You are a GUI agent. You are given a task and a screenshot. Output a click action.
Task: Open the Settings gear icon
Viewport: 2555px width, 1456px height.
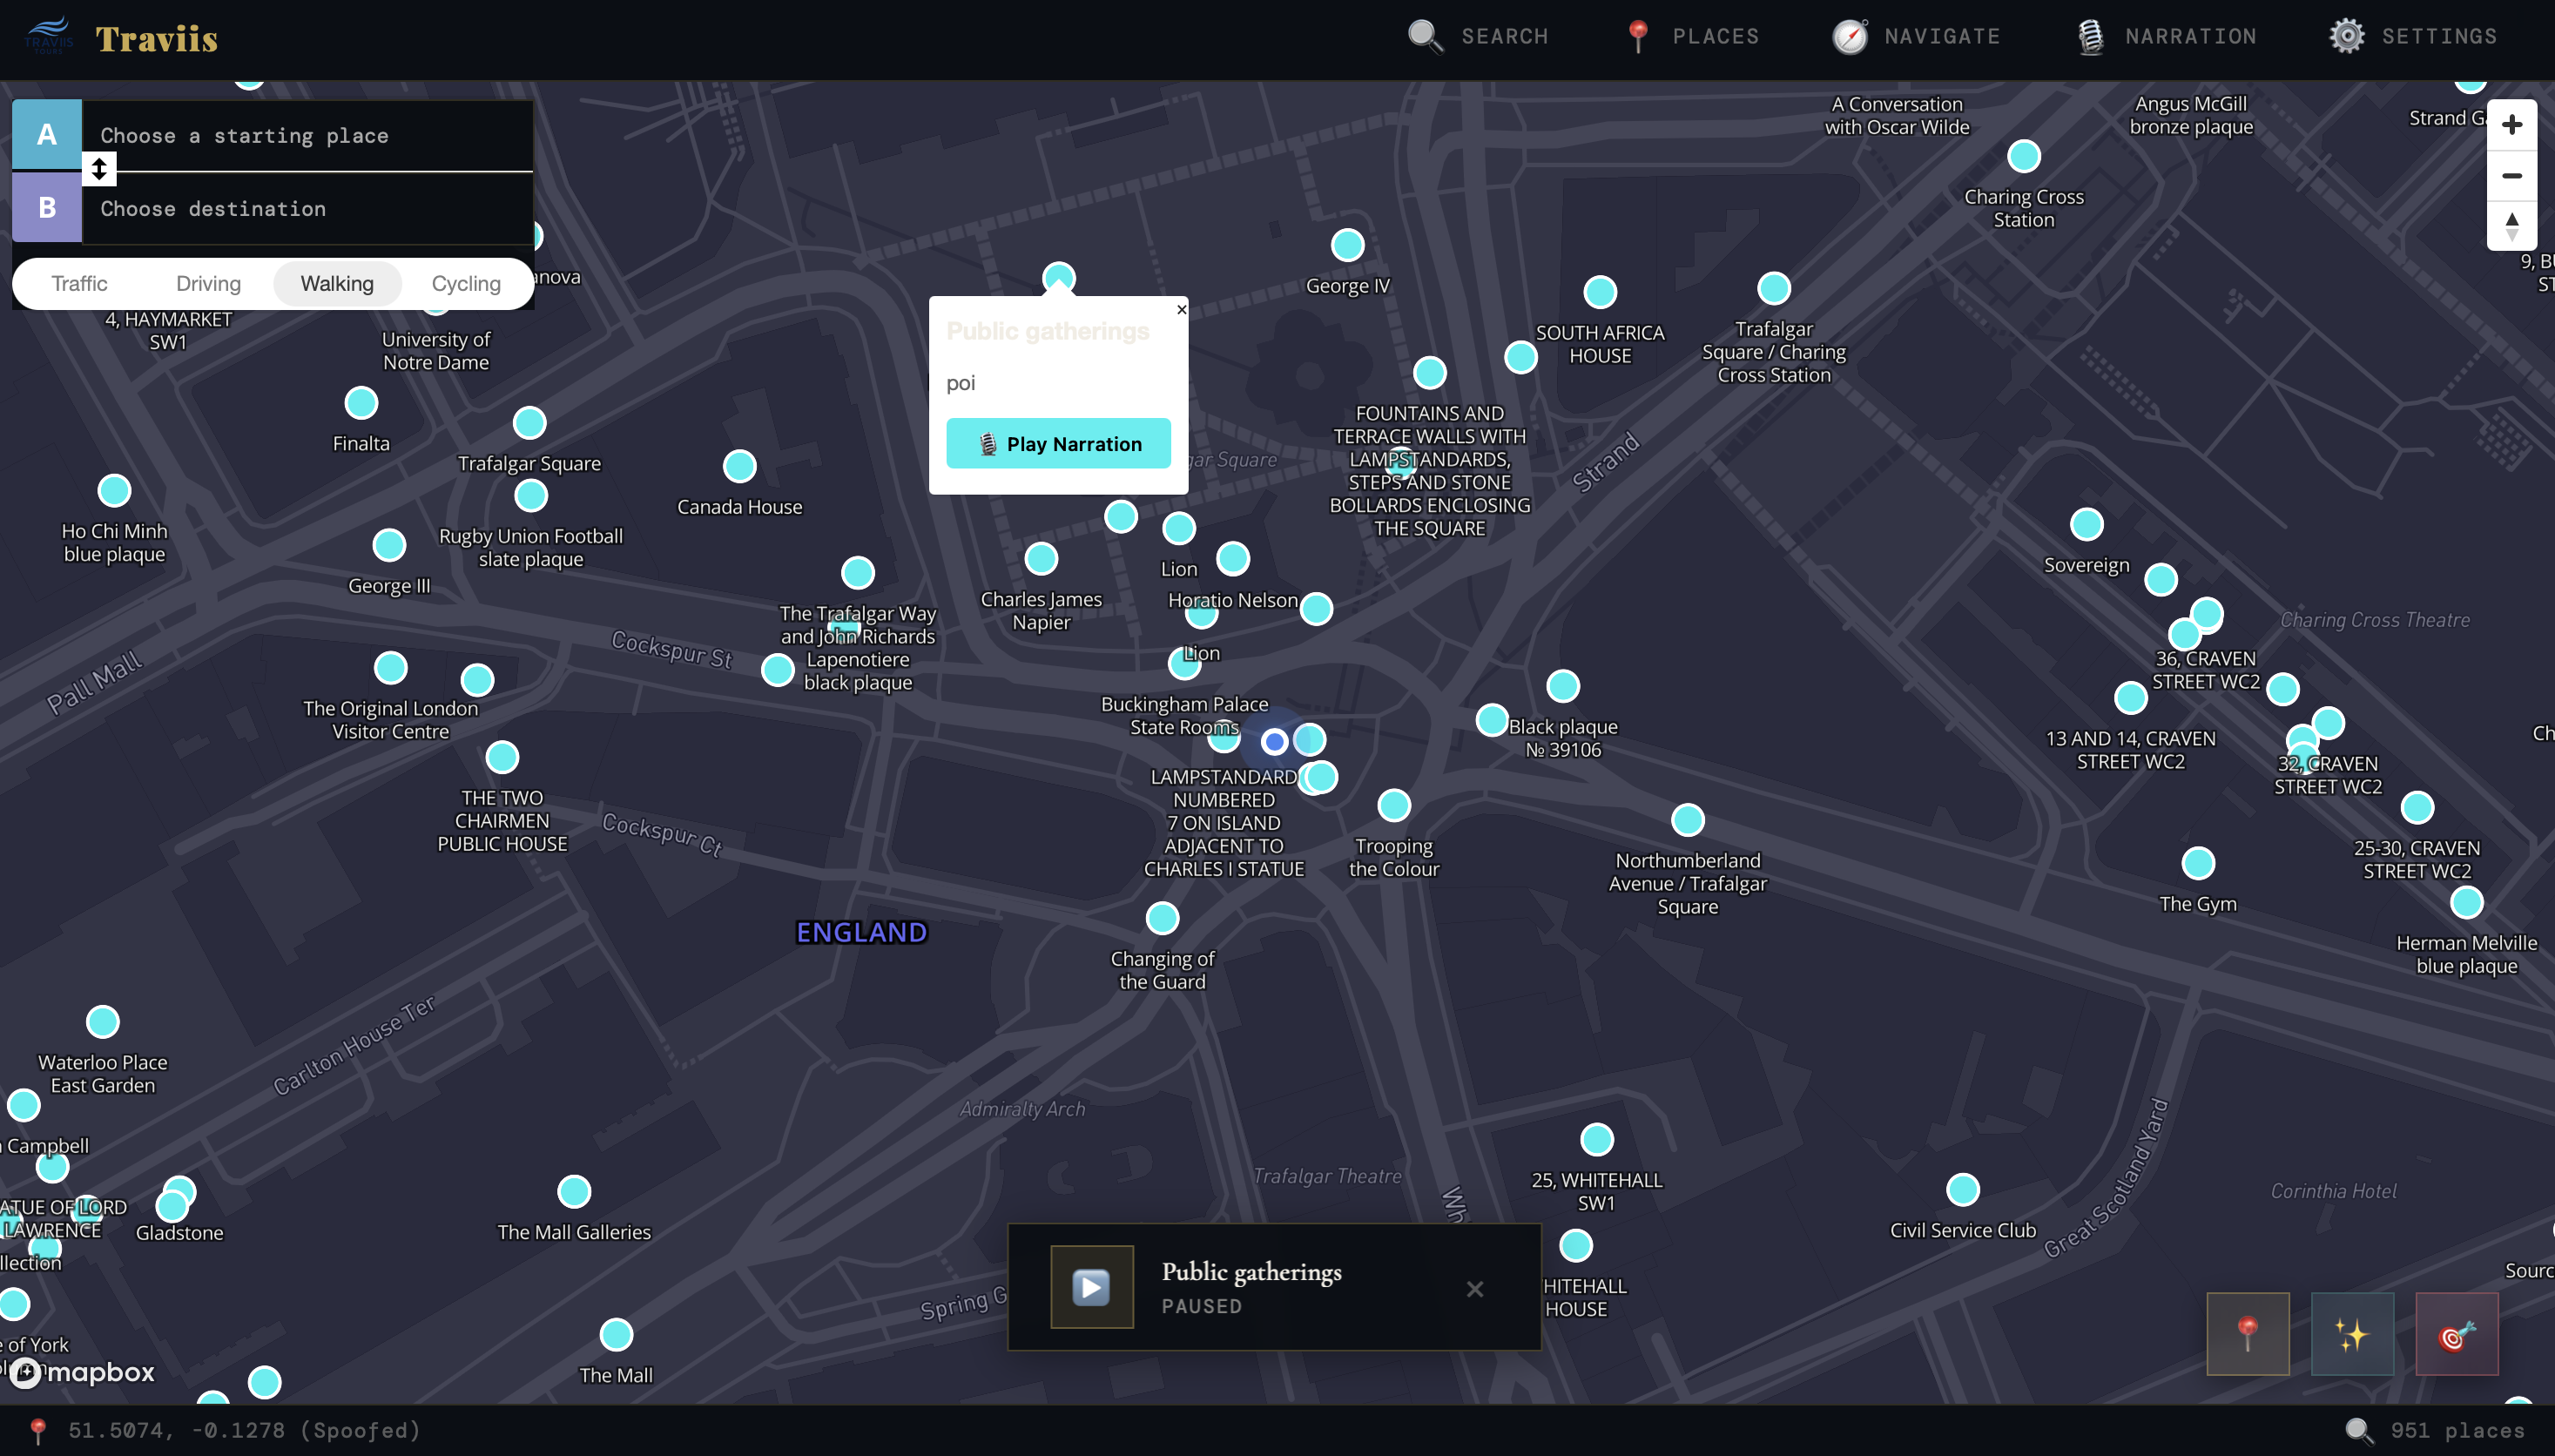click(x=2348, y=36)
